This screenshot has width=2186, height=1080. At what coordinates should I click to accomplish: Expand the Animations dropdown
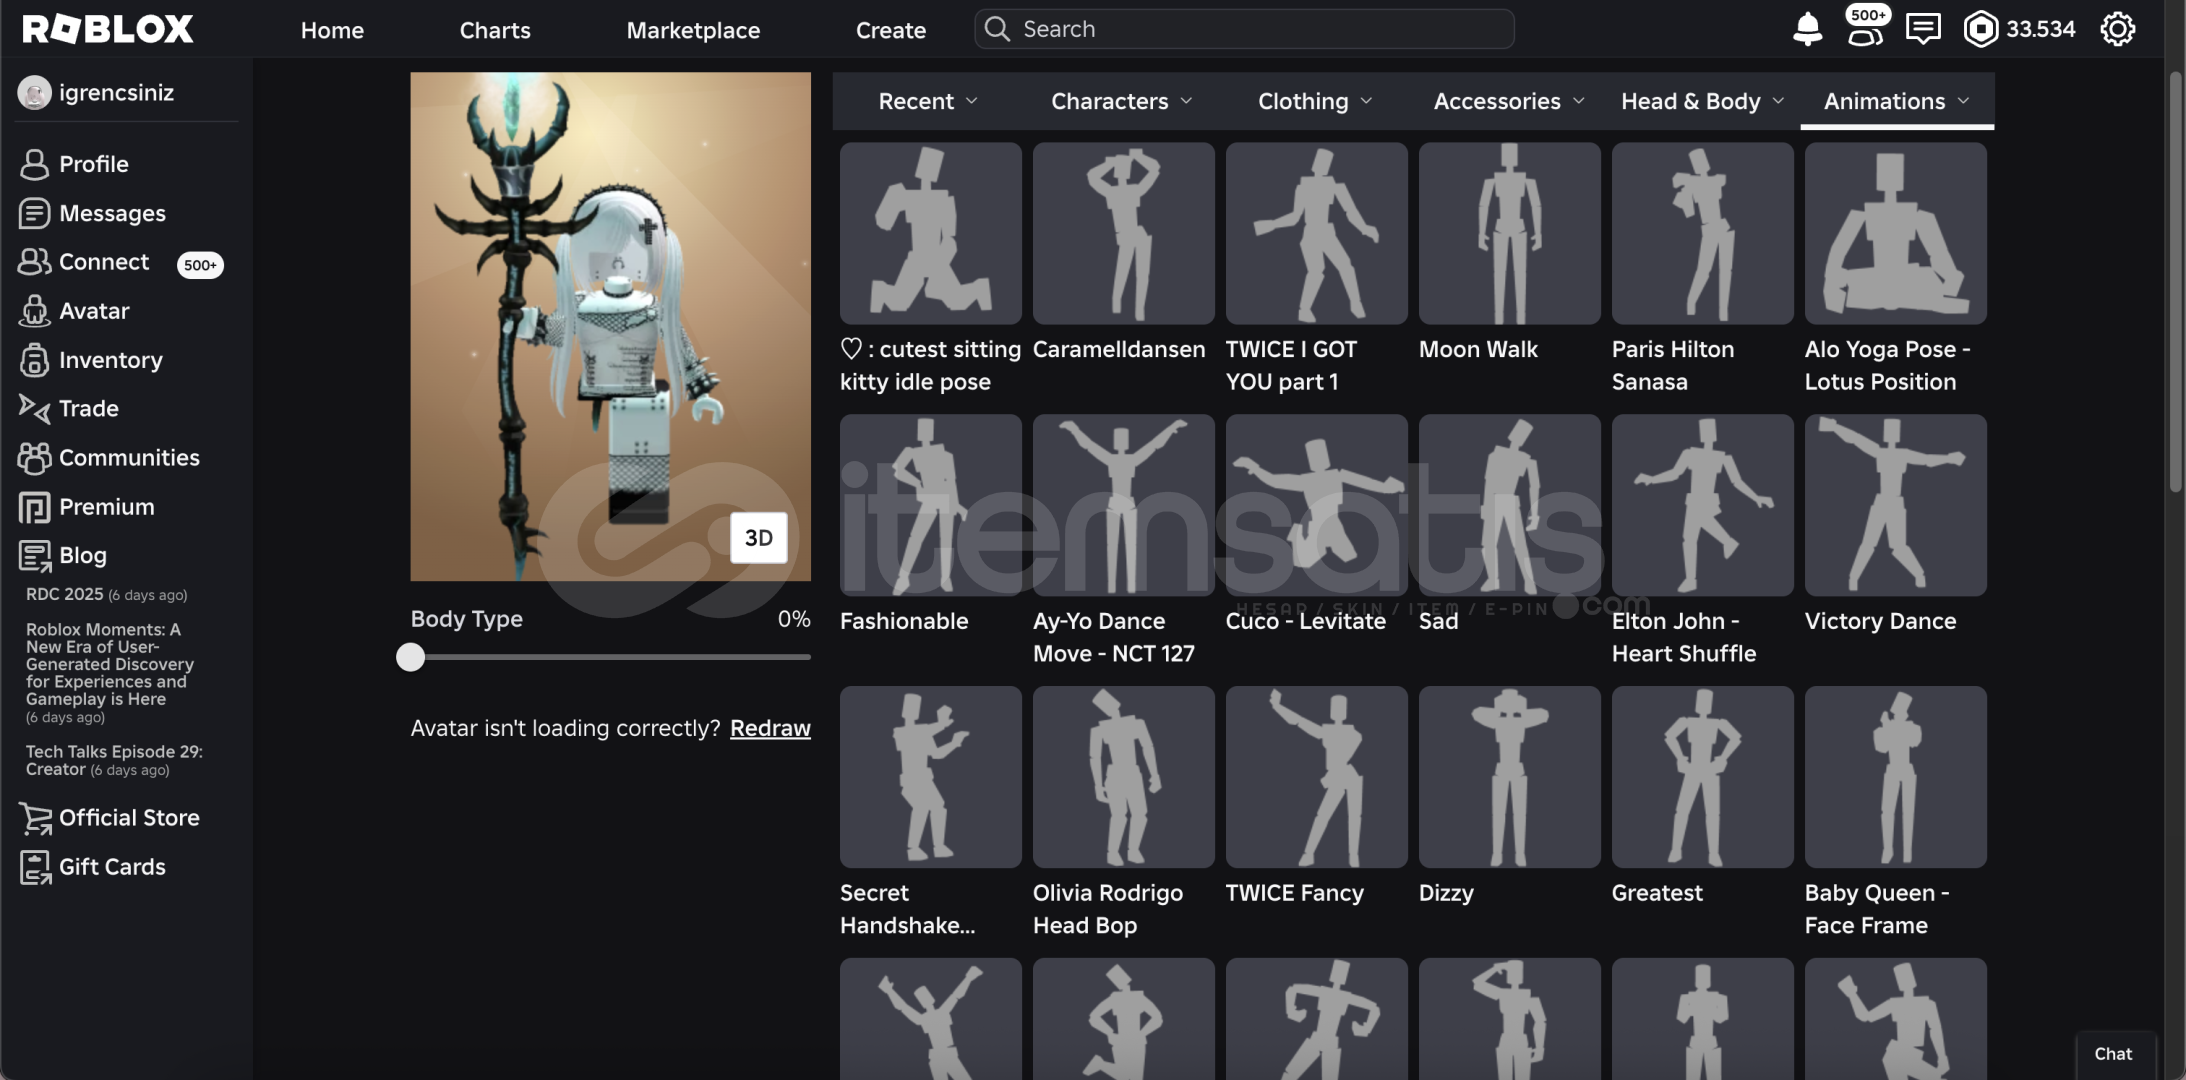pos(1897,101)
